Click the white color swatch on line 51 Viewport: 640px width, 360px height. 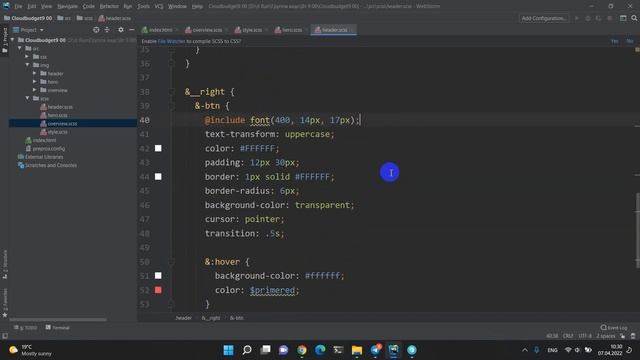tap(158, 276)
